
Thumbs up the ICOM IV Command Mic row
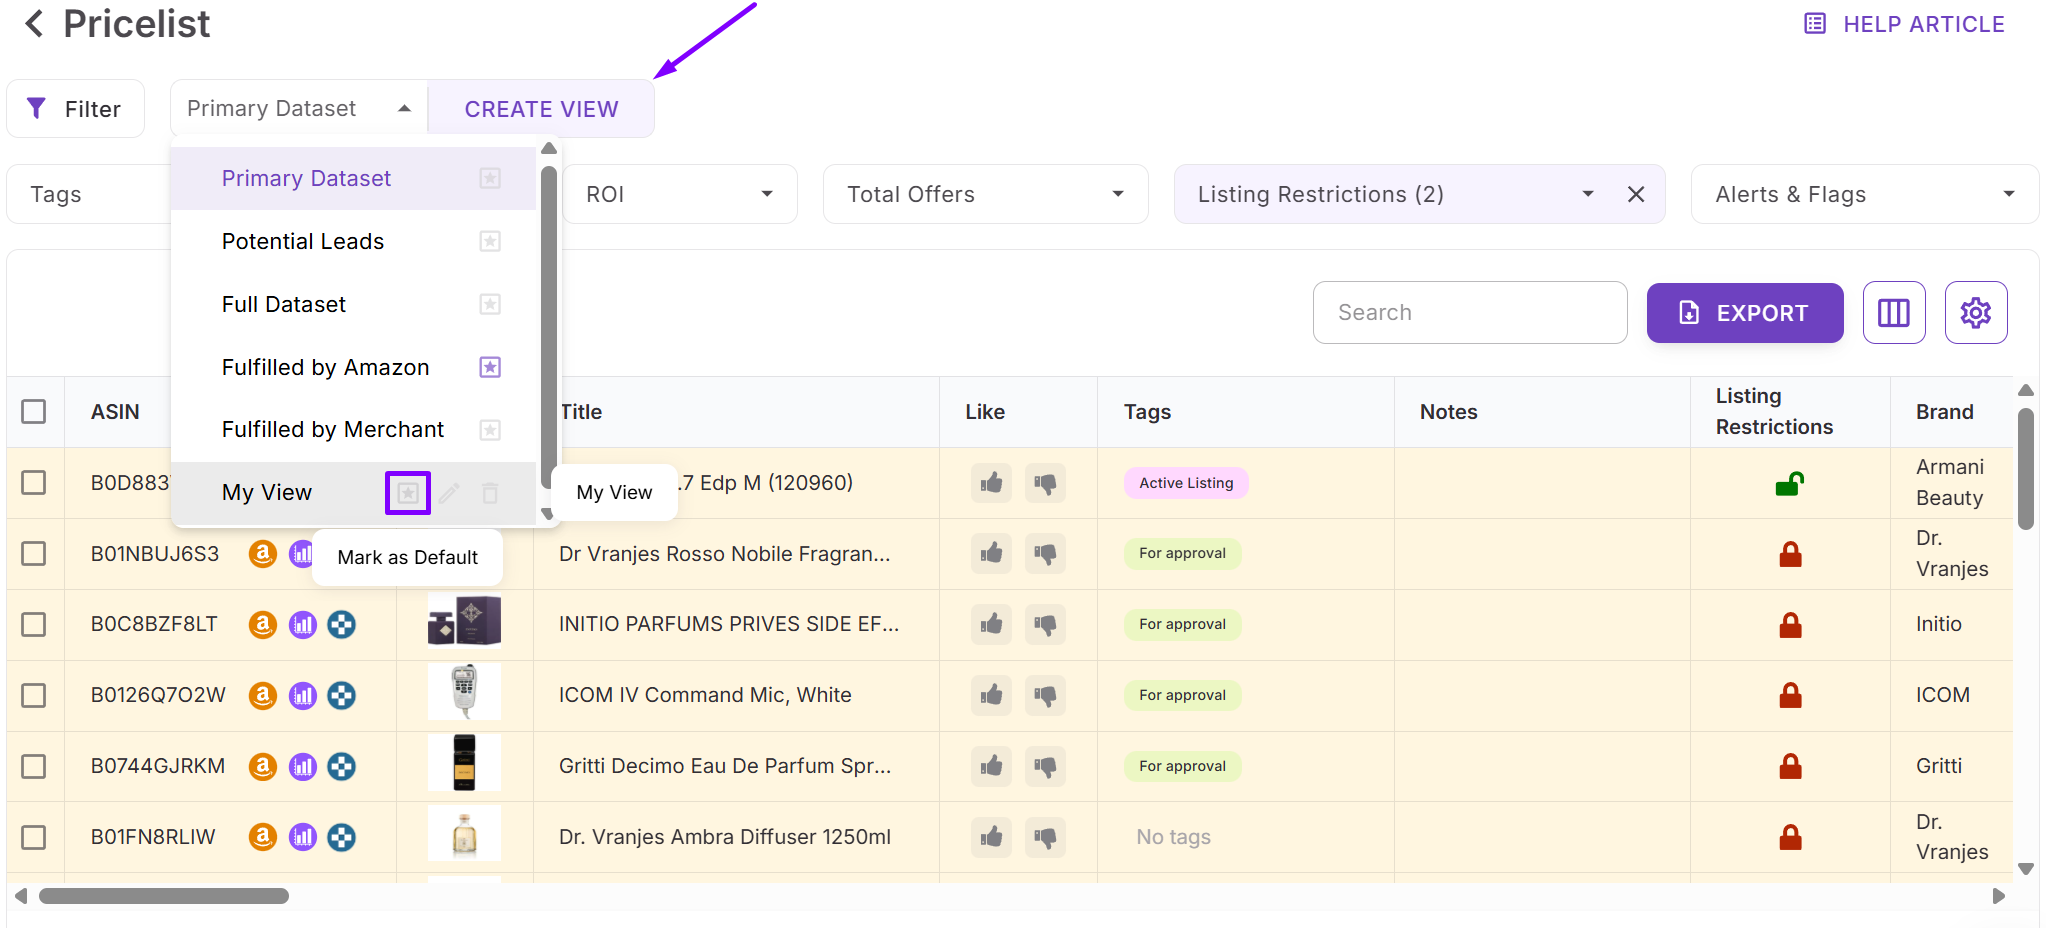coord(991,695)
